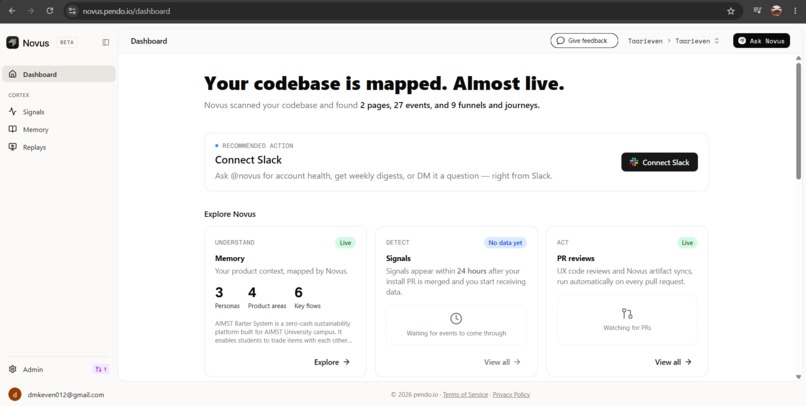Open the browser's three-dot menu
This screenshot has height=406, width=806.
click(795, 11)
